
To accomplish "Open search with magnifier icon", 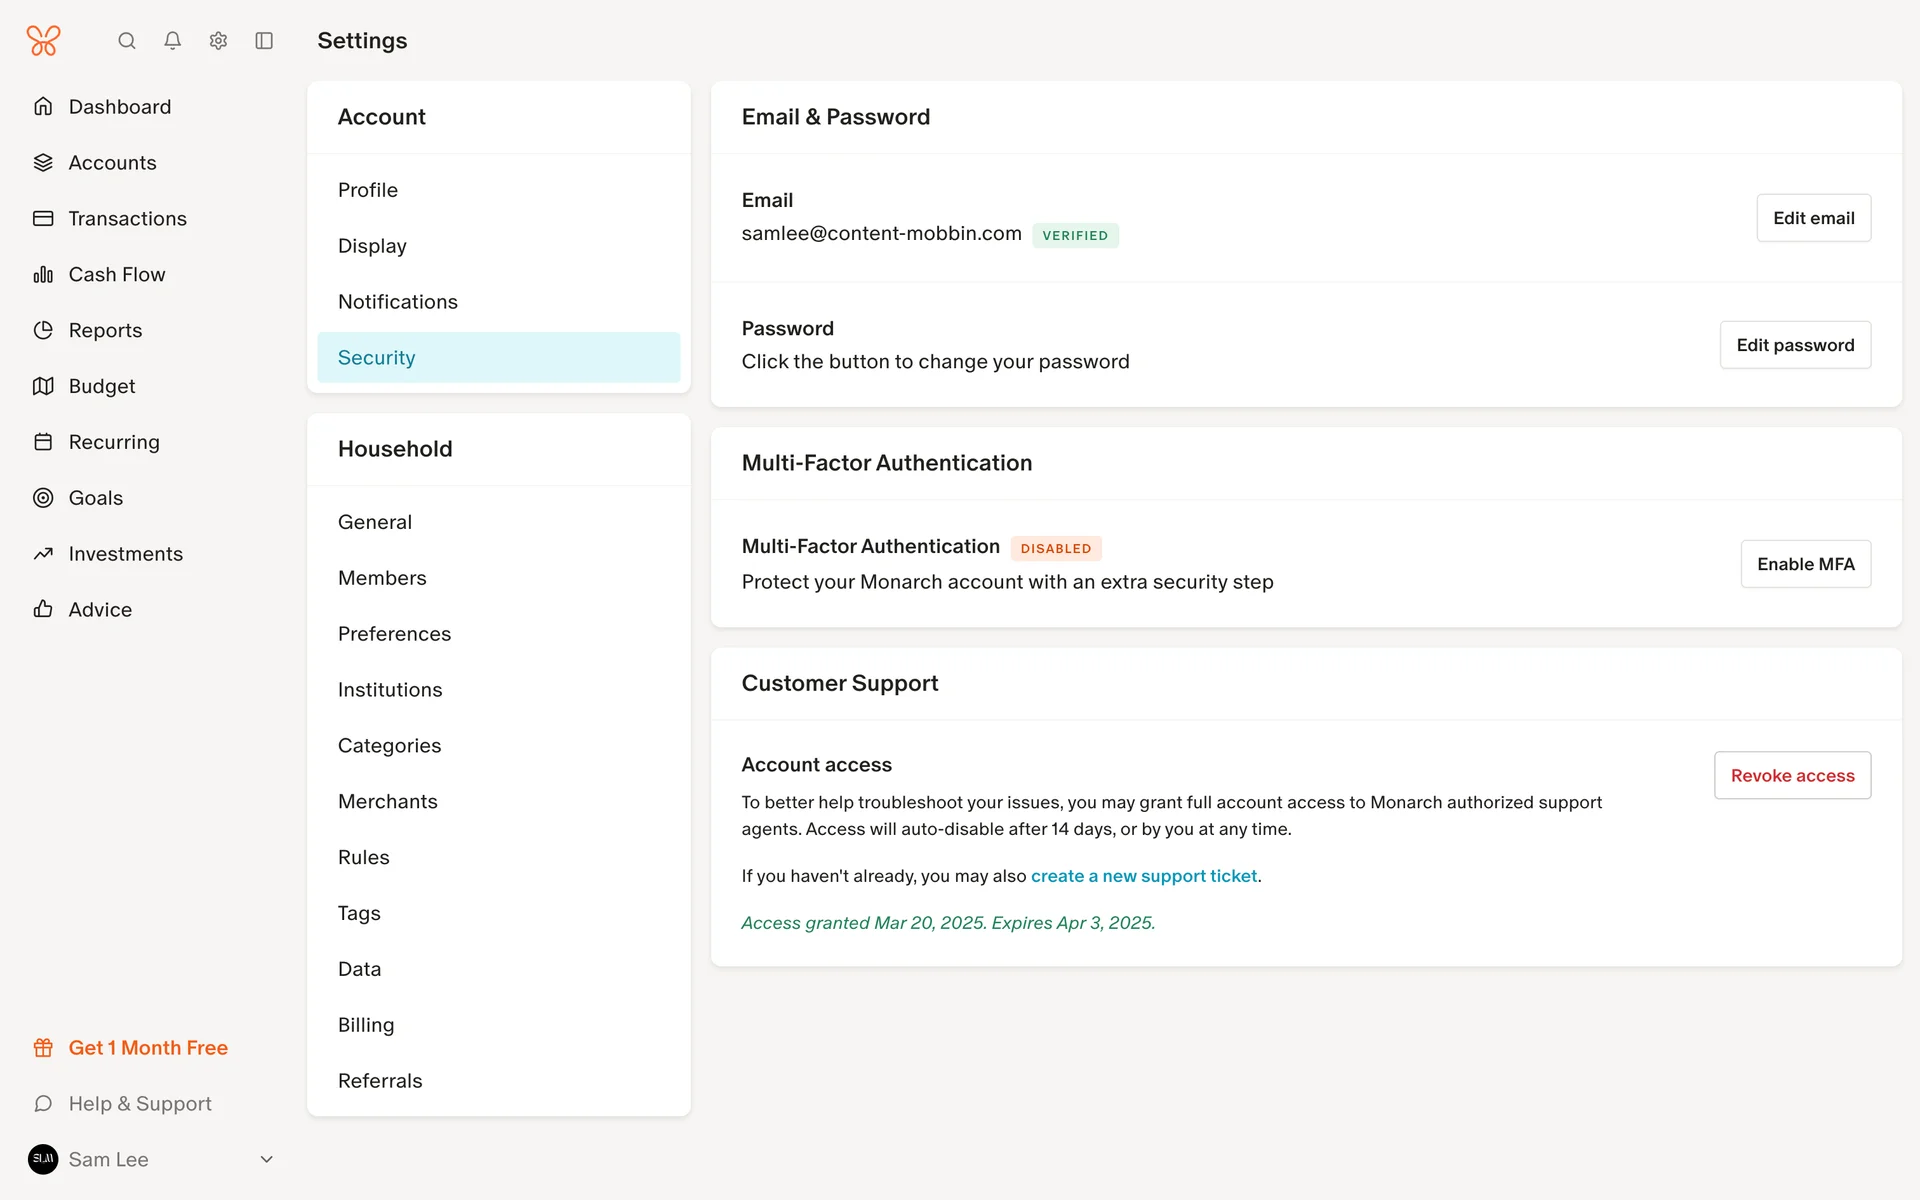I will click(127, 41).
